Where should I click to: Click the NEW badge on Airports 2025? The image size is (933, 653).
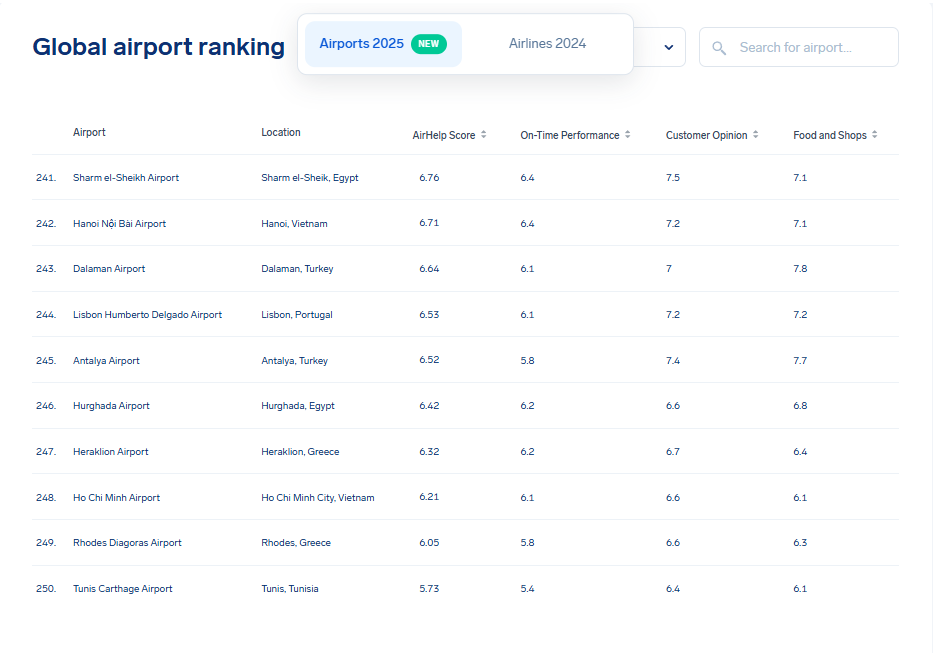pos(428,44)
